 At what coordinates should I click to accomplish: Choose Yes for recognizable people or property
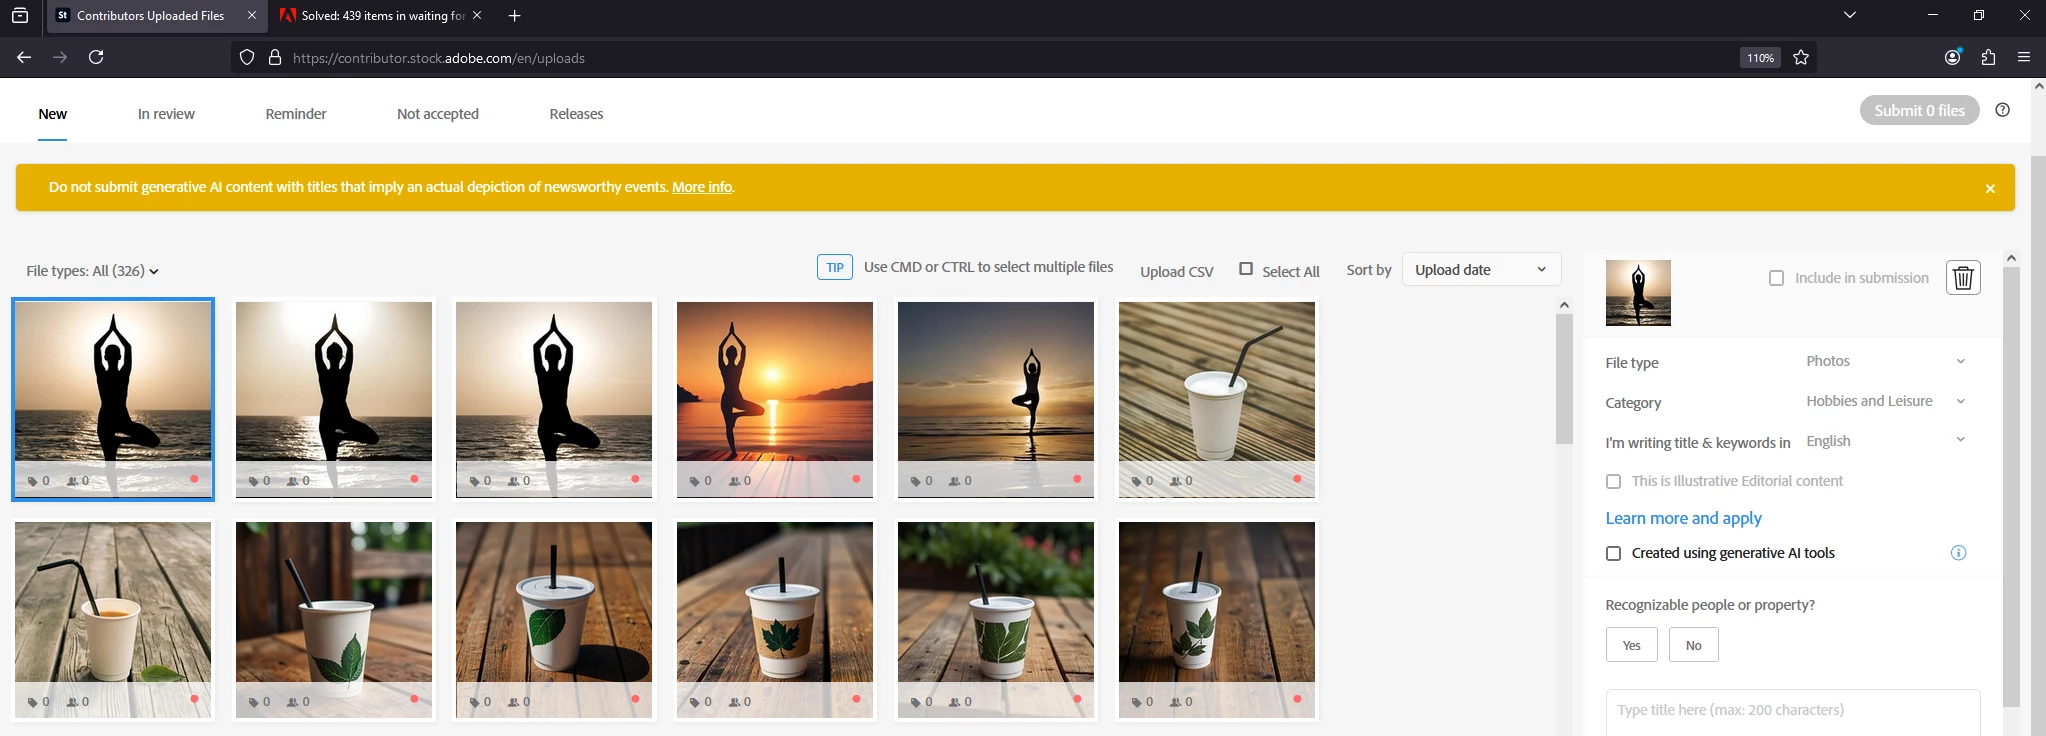point(1631,645)
